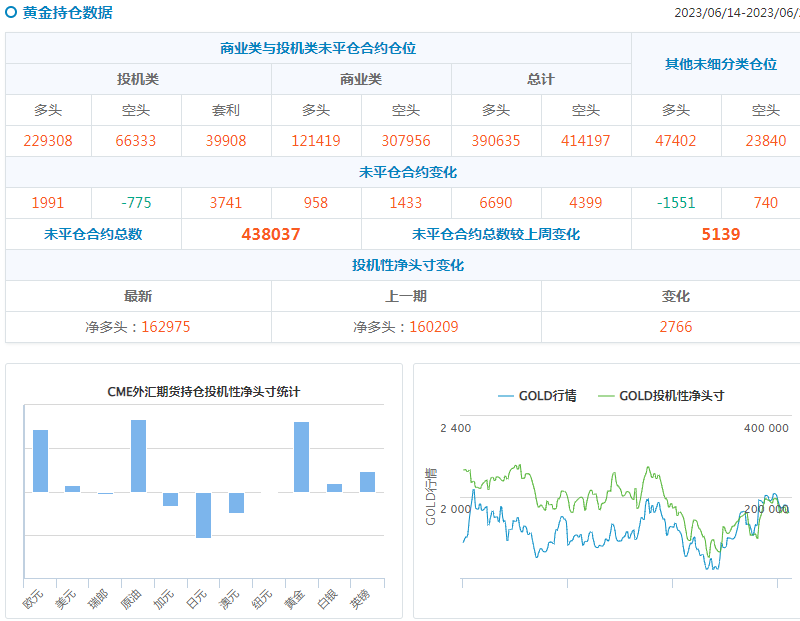Image resolution: width=800 pixels, height=621 pixels.
Task: Click the 商业类 column header
Action: 361,80
